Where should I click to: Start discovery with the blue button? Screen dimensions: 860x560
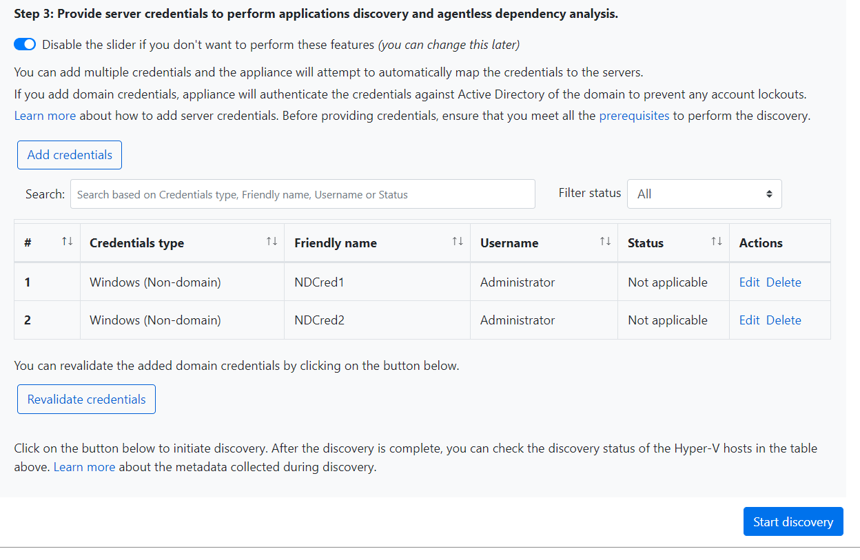(x=793, y=522)
